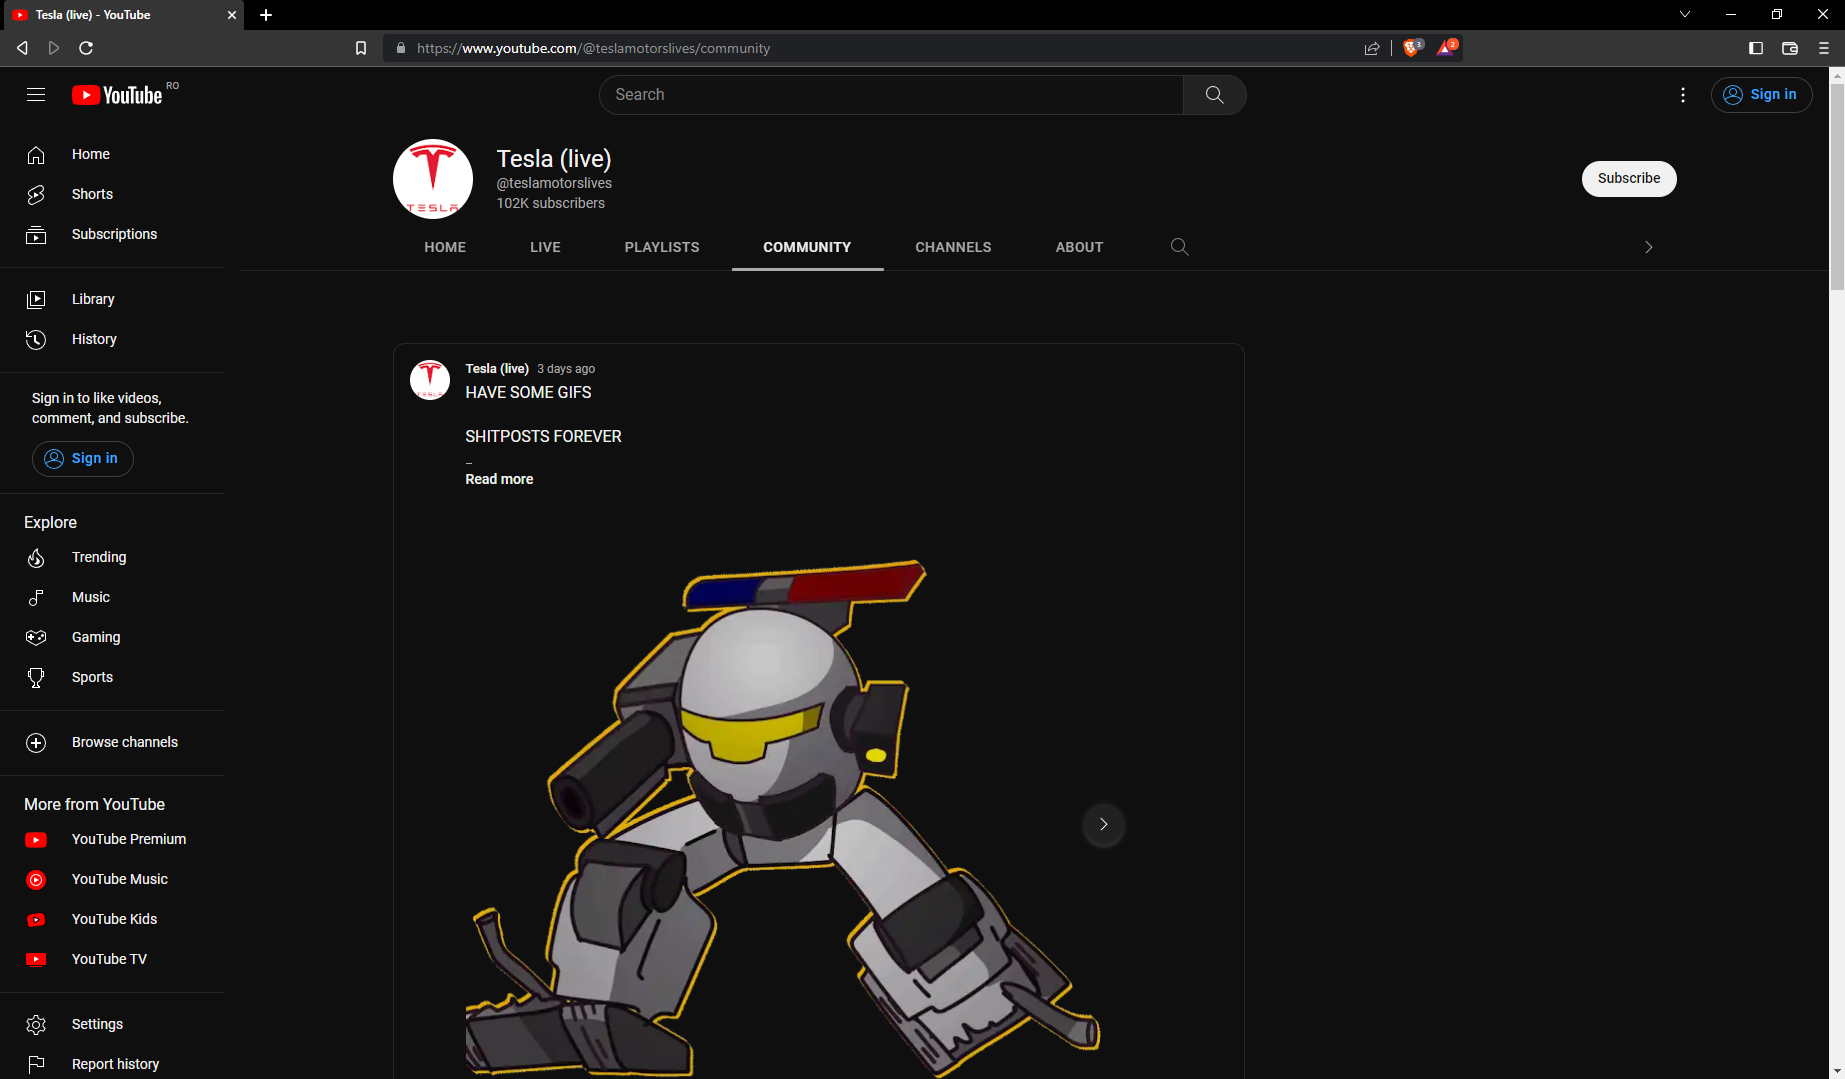Click the post's '3 days ago' link

point(566,369)
